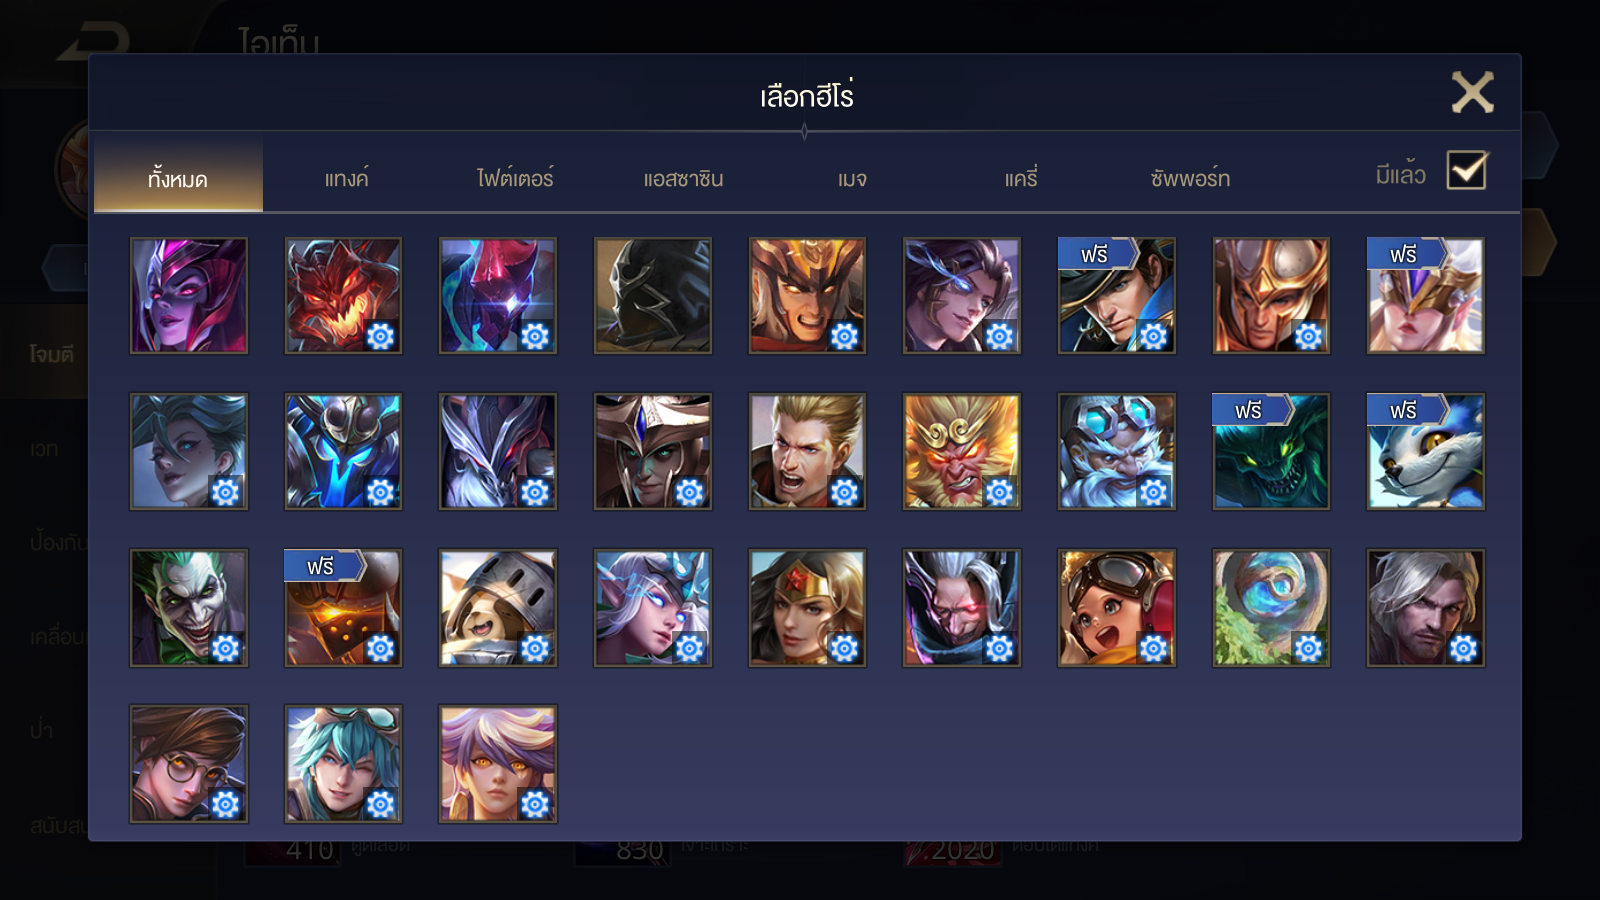Viewport: 1600px width, 900px height.
Task: Select the white-bearded dwarf with blue goggles
Action: (1117, 451)
